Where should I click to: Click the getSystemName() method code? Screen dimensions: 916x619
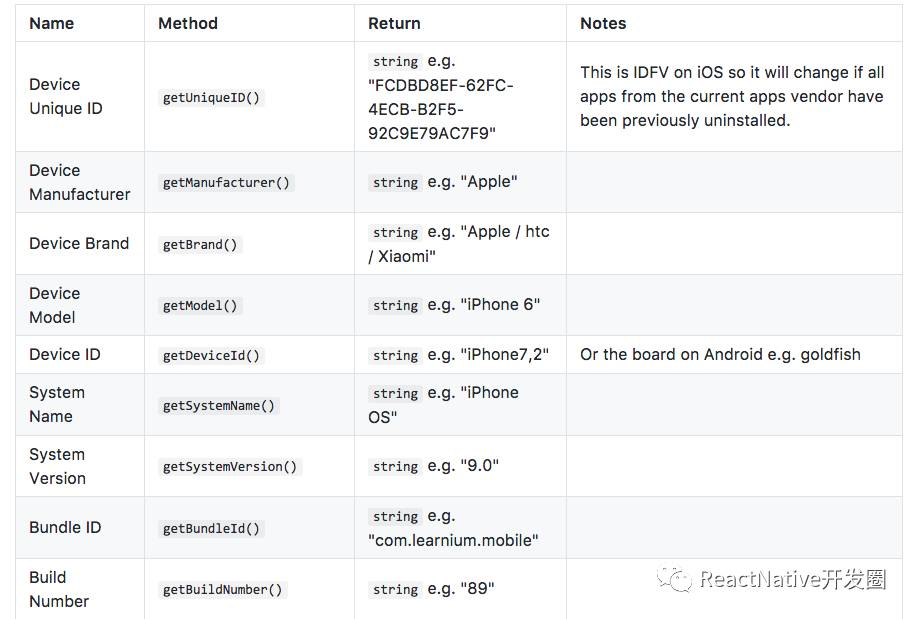pyautogui.click(x=219, y=405)
